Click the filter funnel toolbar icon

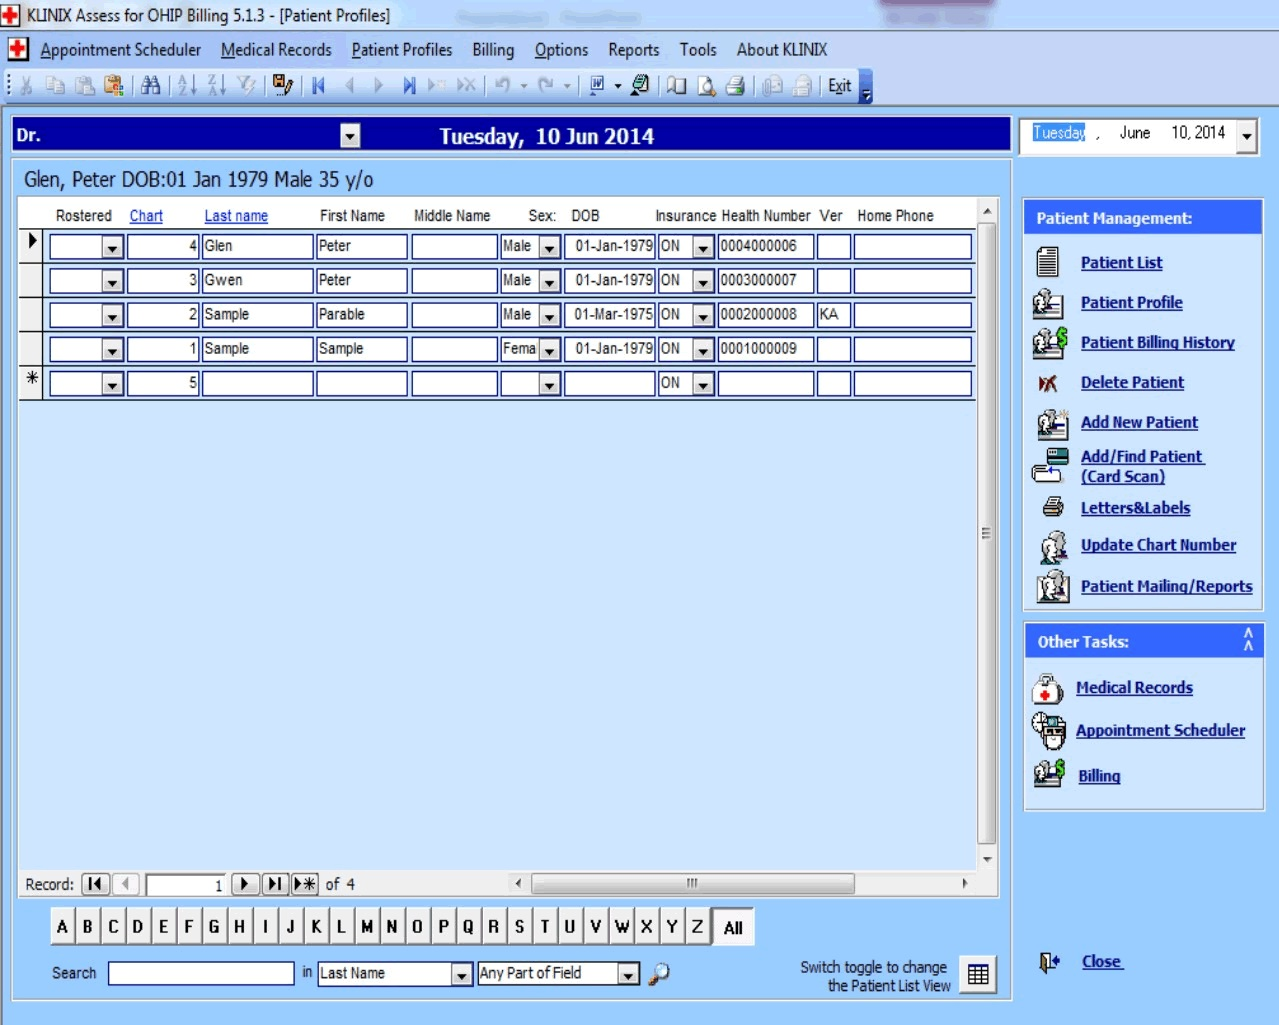point(246,86)
